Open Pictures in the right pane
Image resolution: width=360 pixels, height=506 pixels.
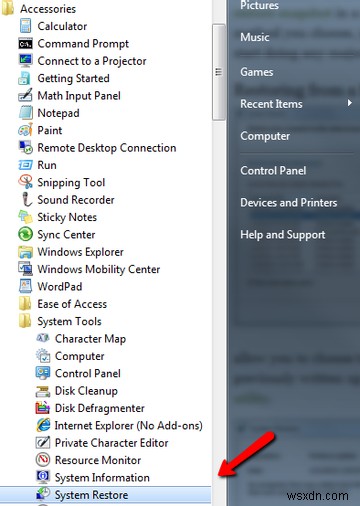coord(259,5)
